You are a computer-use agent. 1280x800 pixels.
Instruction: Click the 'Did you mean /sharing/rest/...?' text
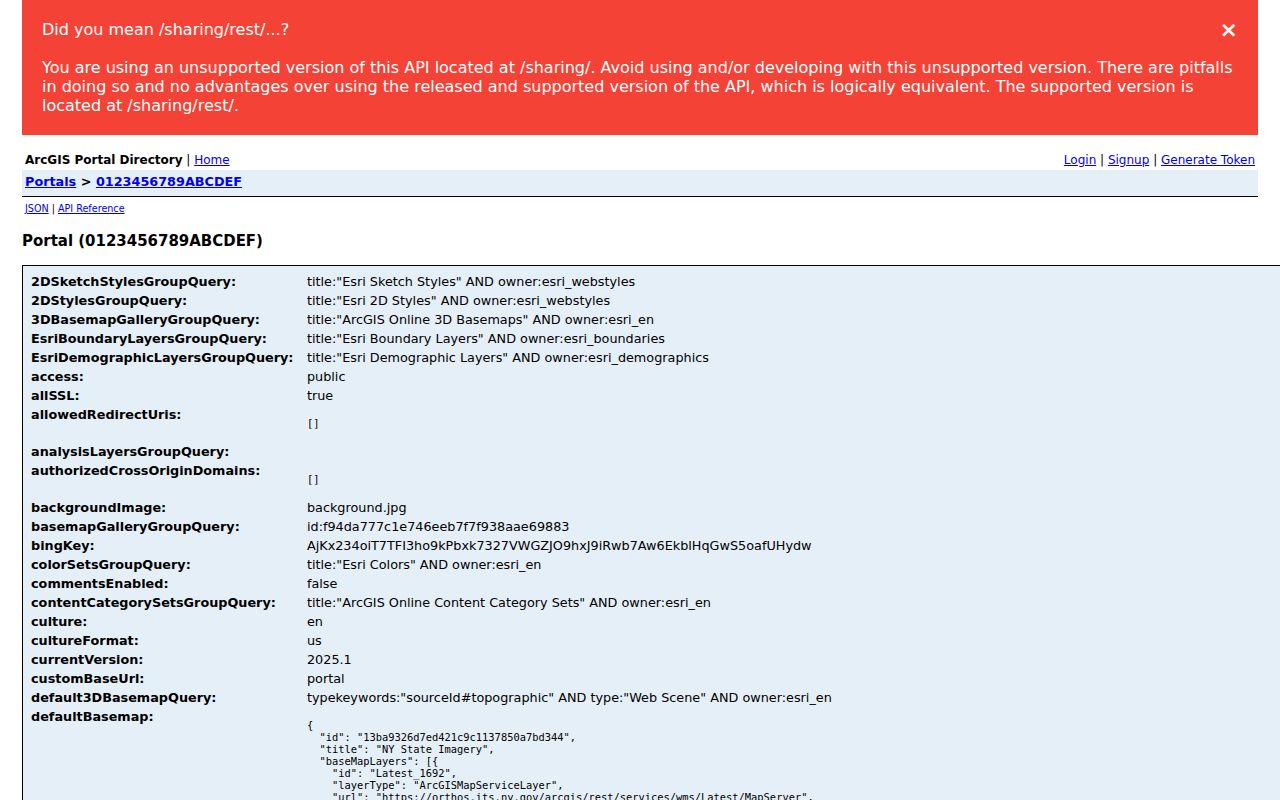tap(165, 30)
